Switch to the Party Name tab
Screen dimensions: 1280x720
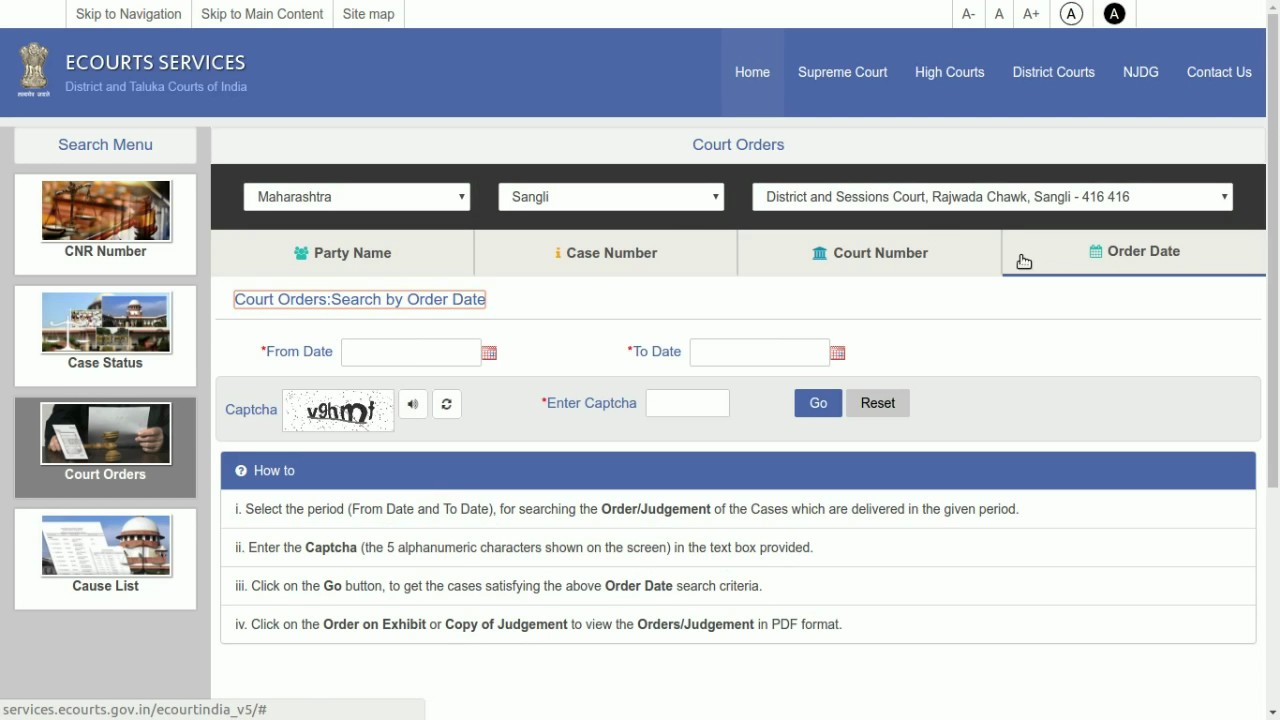pos(342,253)
